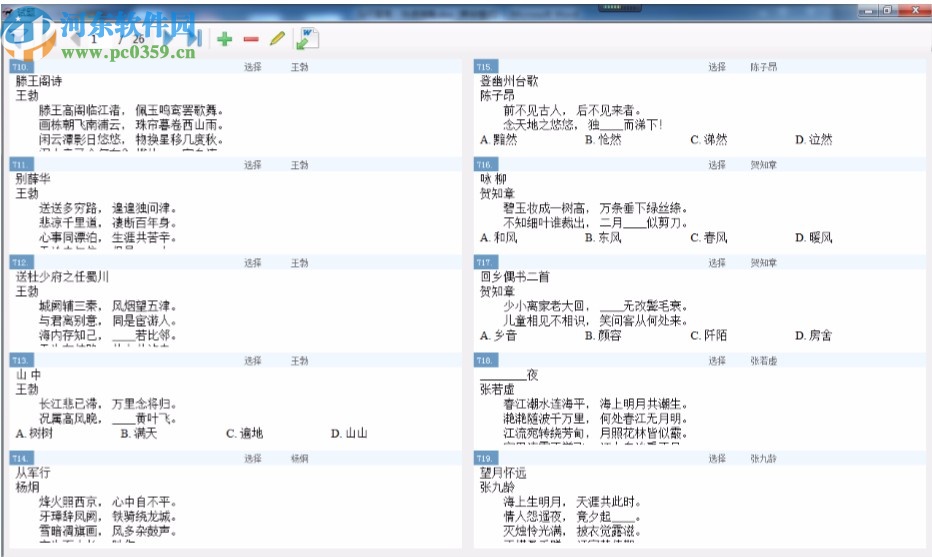The width and height of the screenshot is (932, 557).
Task: Select question number label 711
Action: 19,165
